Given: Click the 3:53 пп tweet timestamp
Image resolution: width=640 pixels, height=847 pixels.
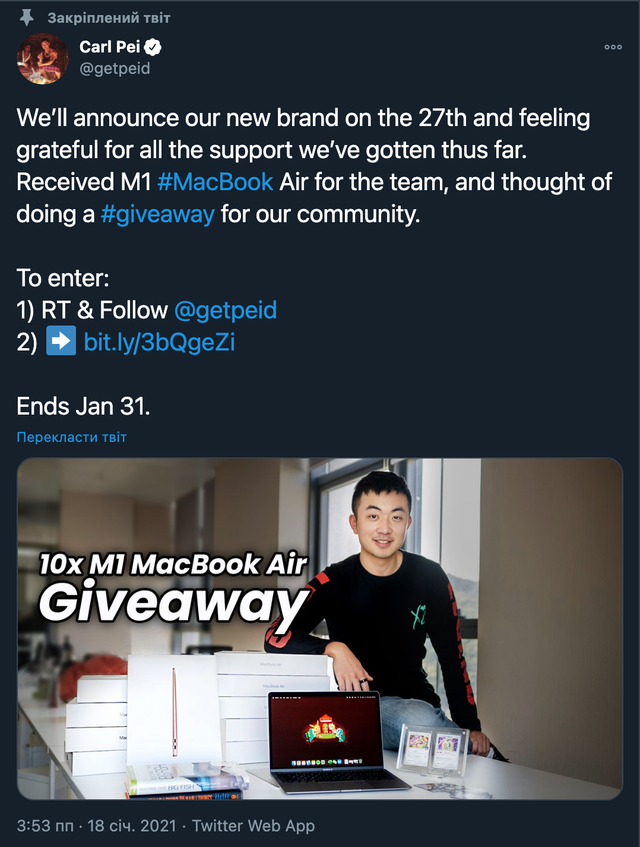Looking at the screenshot, I should (45, 826).
